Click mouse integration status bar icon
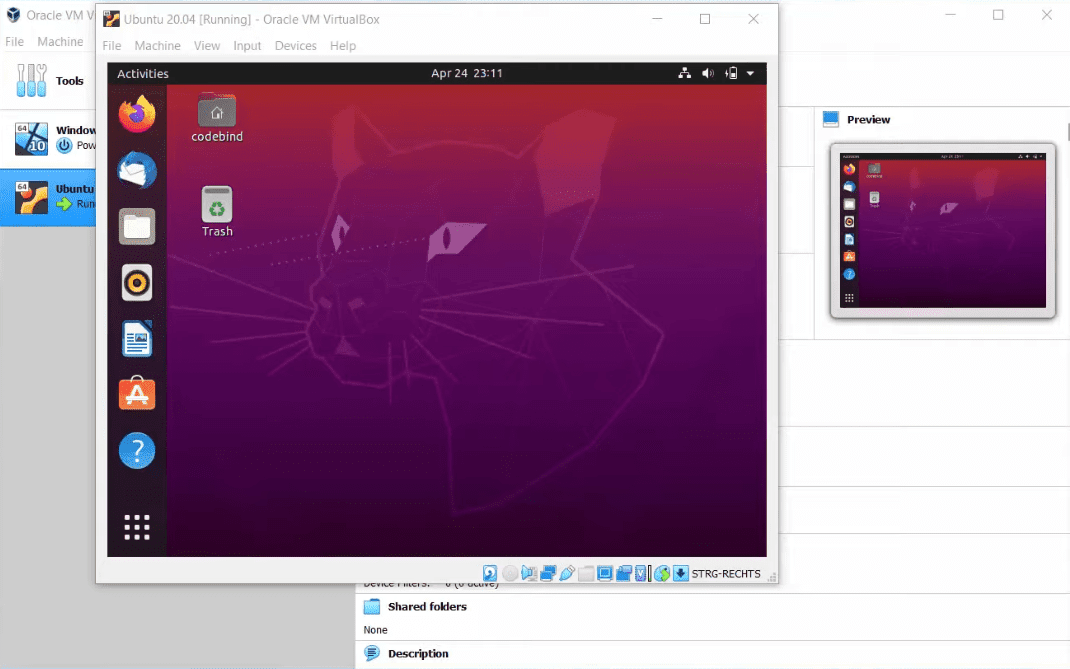This screenshot has width=1070, height=669. point(662,573)
